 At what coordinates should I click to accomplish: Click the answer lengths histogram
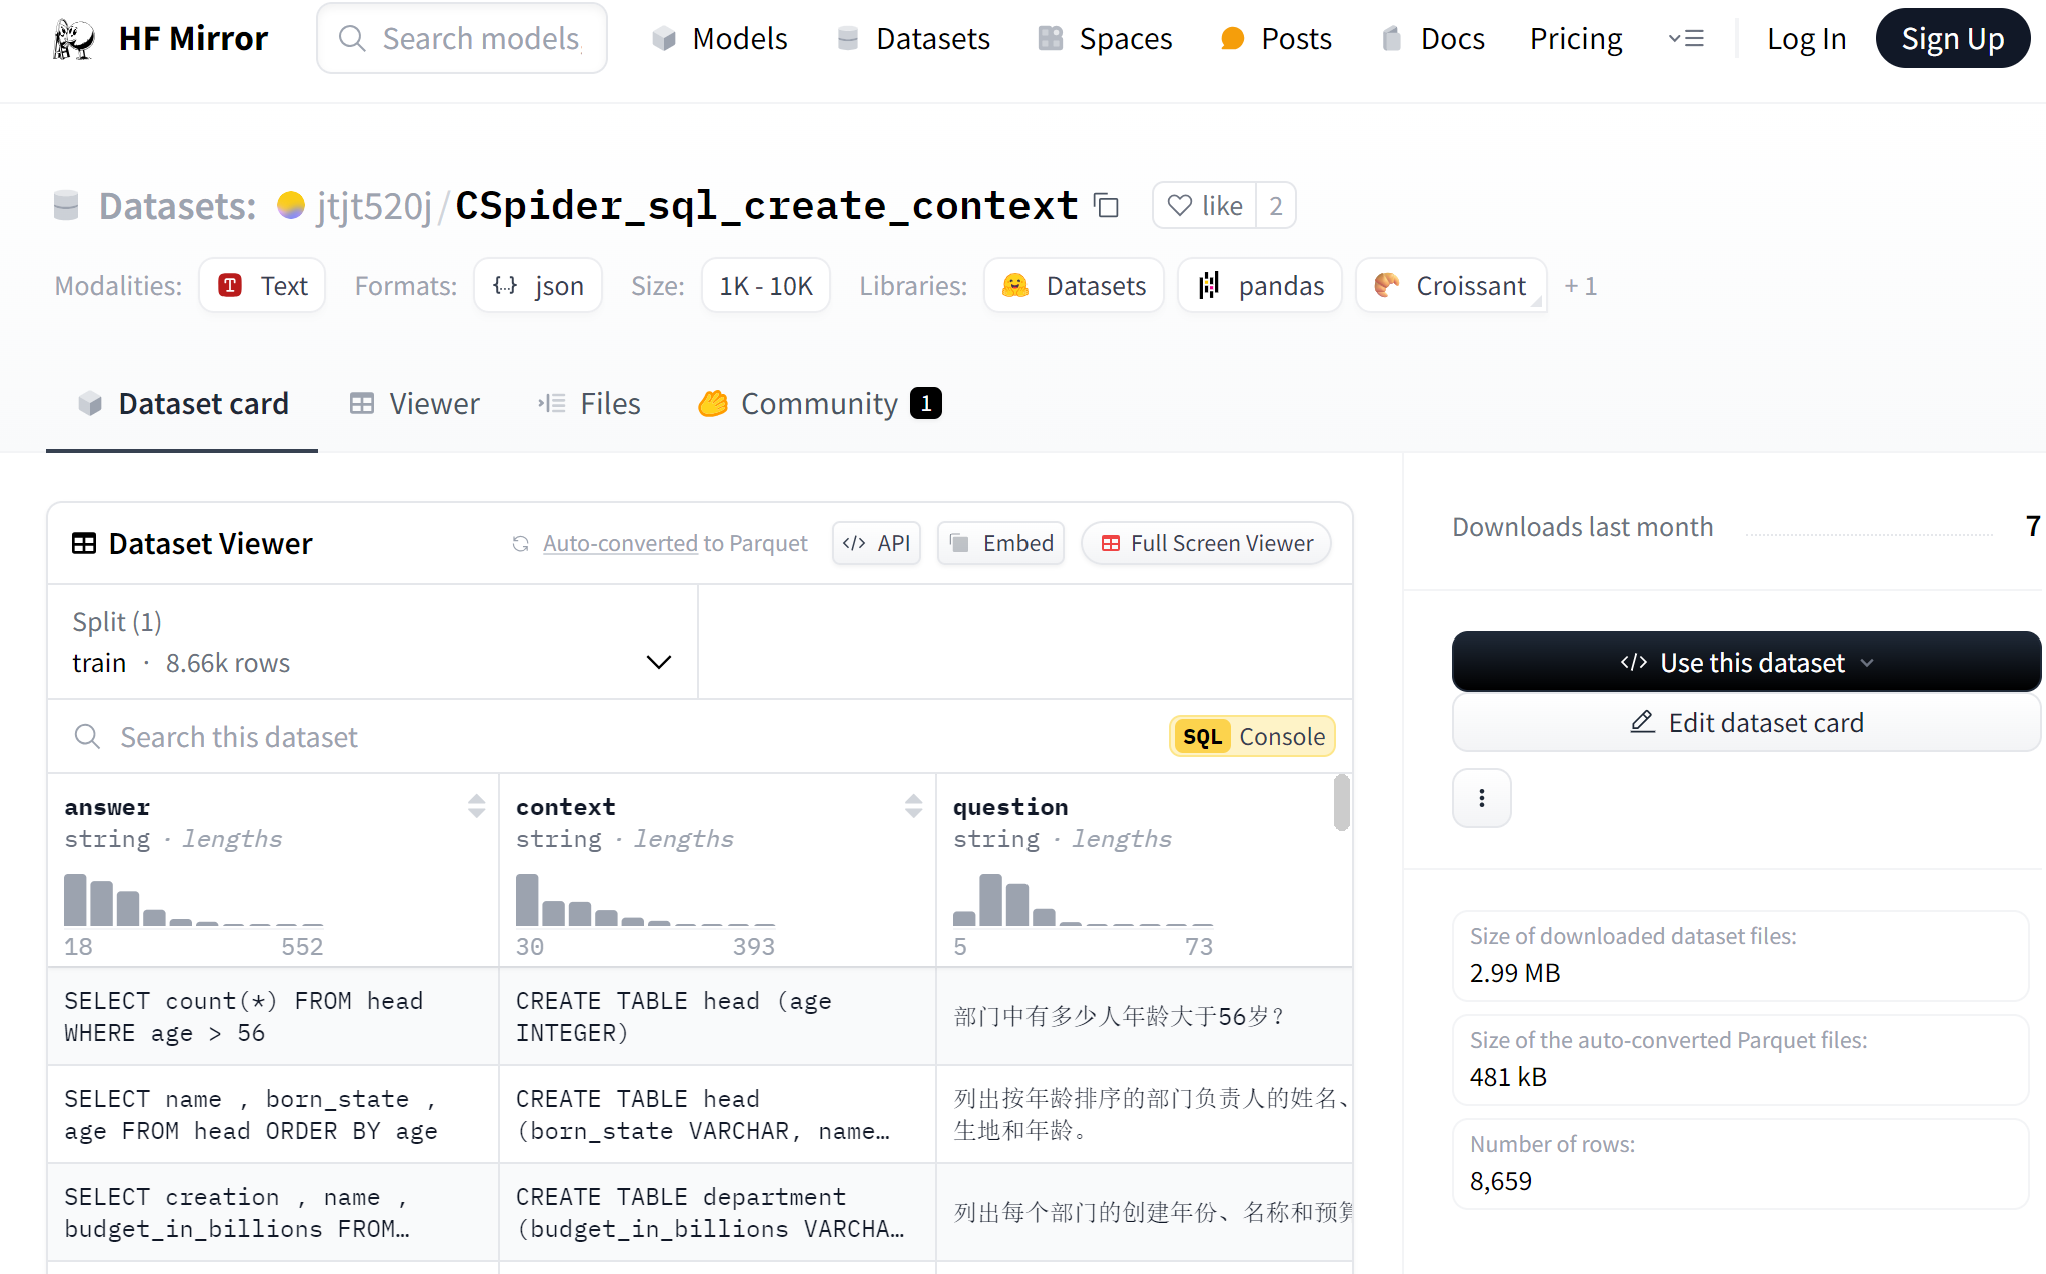(x=194, y=901)
